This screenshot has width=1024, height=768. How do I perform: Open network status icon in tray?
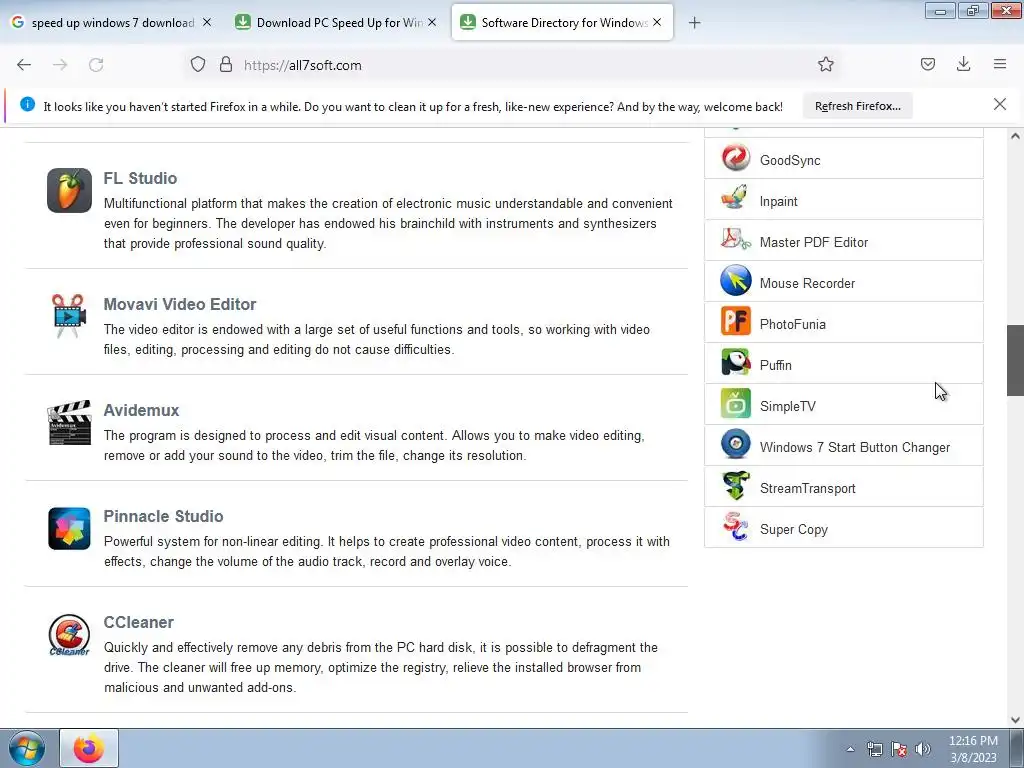tap(875, 749)
